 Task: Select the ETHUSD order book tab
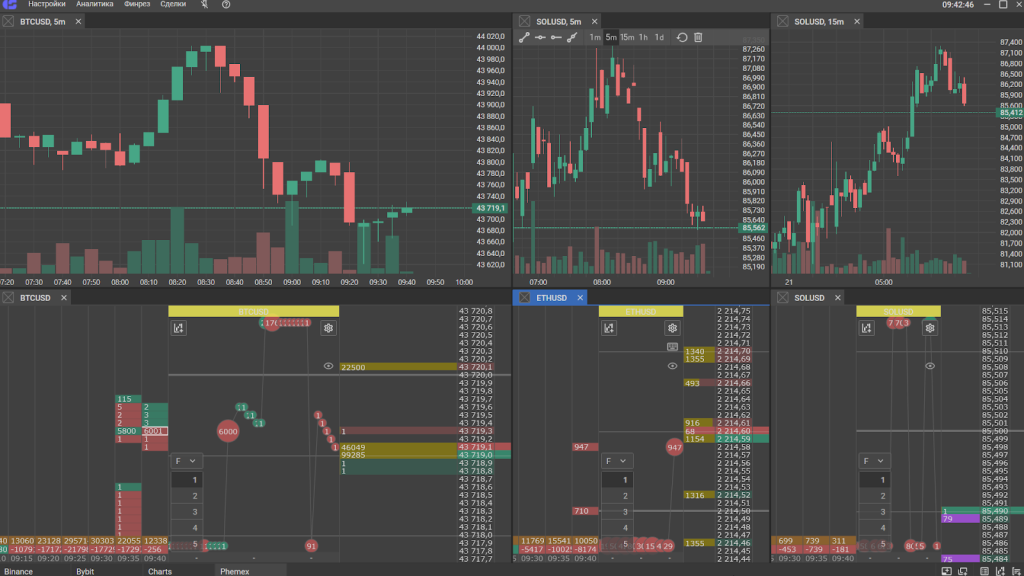pos(551,298)
